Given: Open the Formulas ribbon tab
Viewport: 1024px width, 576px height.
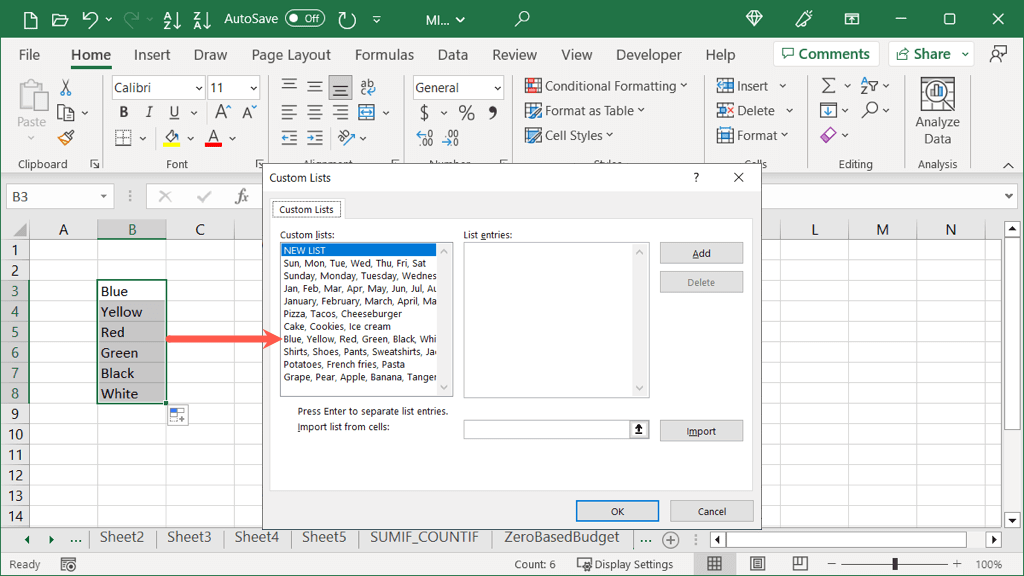Looking at the screenshot, I should 384,55.
